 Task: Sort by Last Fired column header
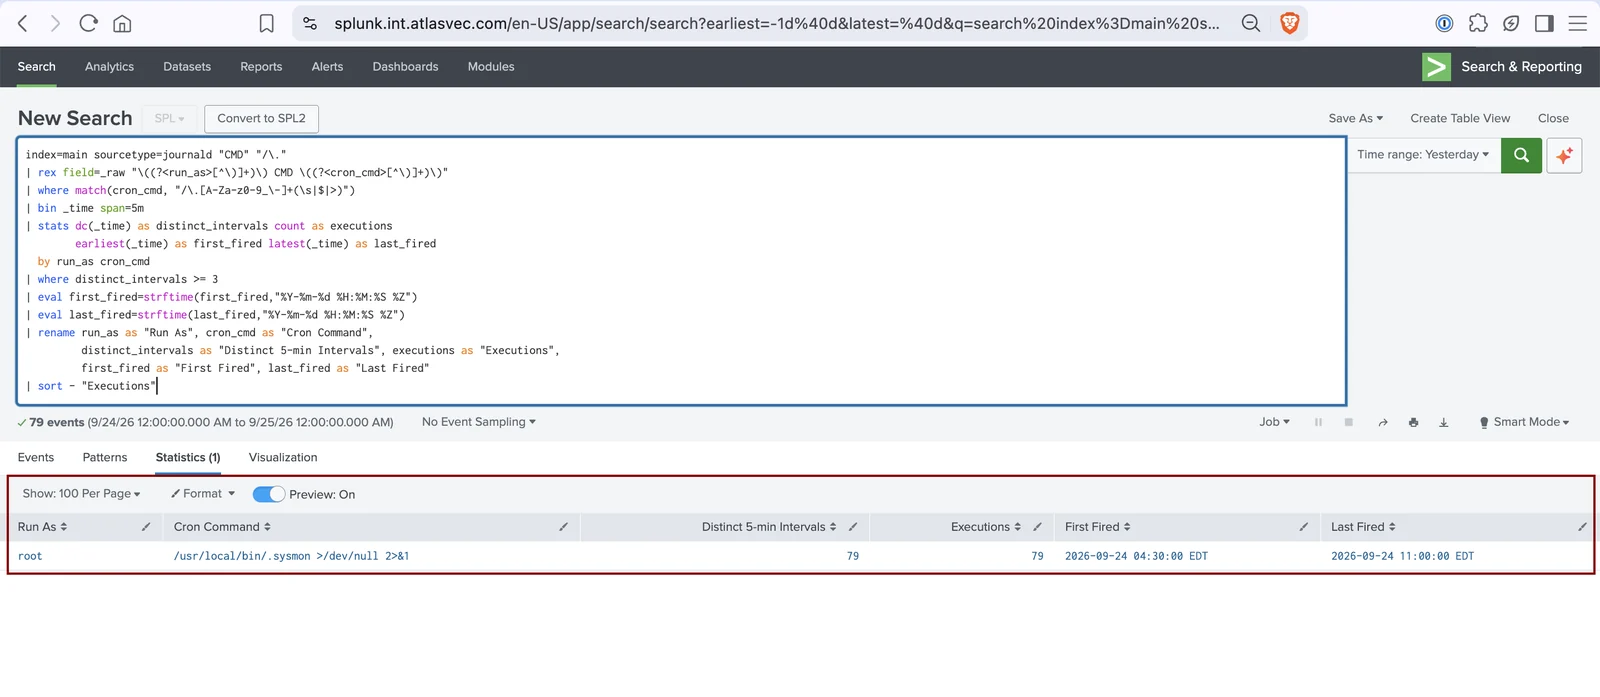click(1363, 527)
